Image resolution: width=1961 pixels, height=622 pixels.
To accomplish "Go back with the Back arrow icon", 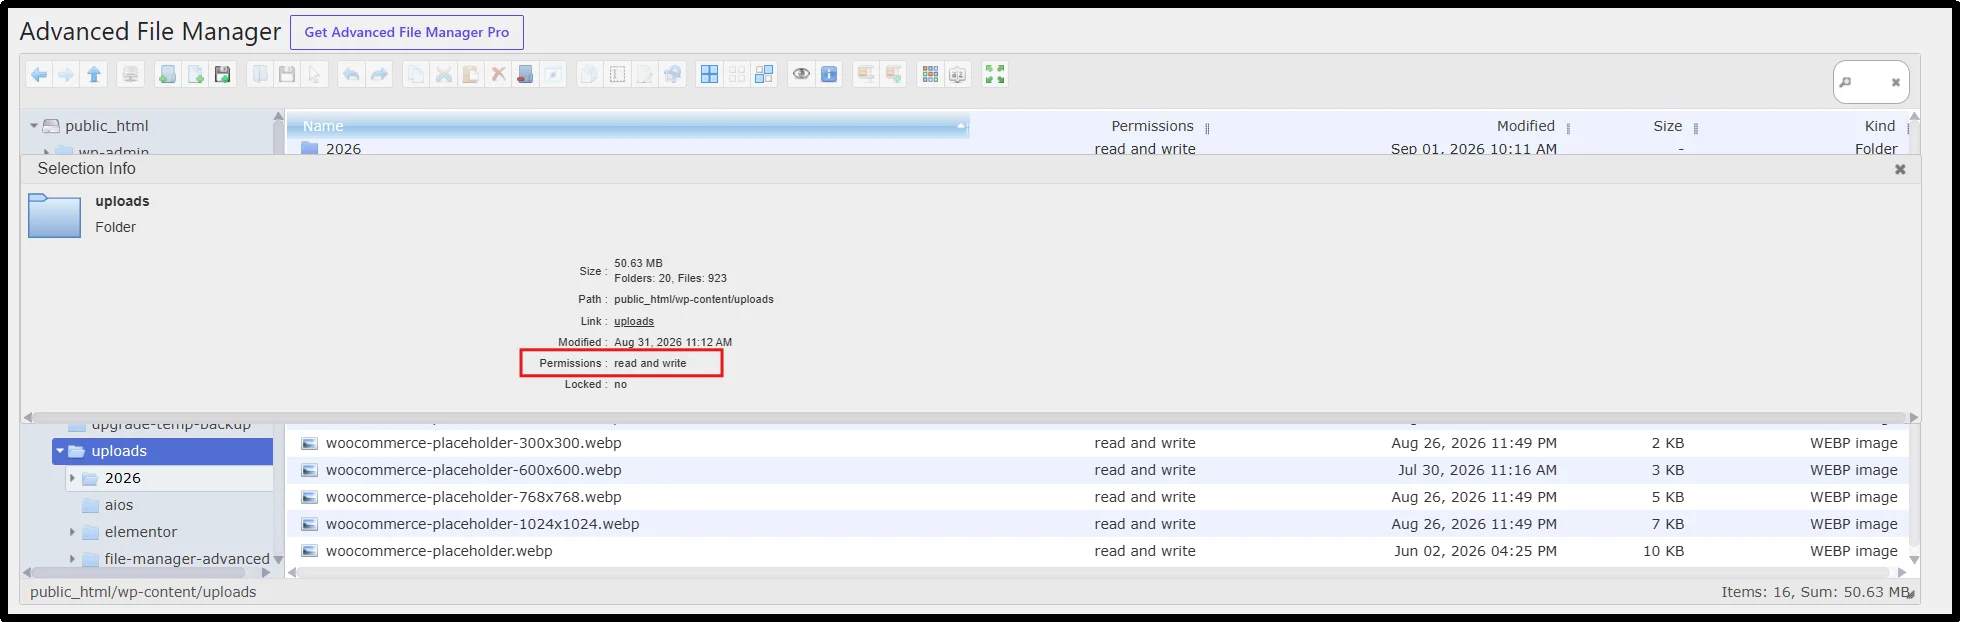I will [39, 74].
